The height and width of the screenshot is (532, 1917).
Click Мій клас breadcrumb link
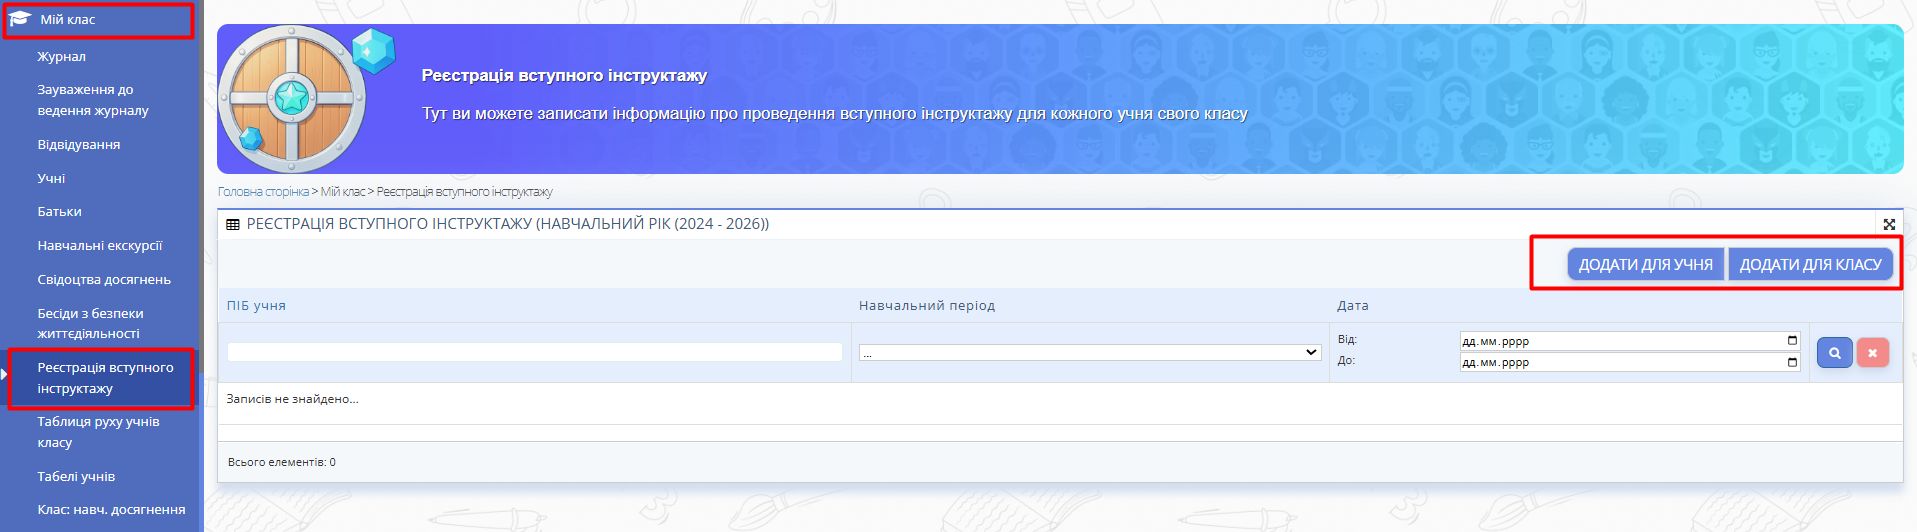point(342,192)
